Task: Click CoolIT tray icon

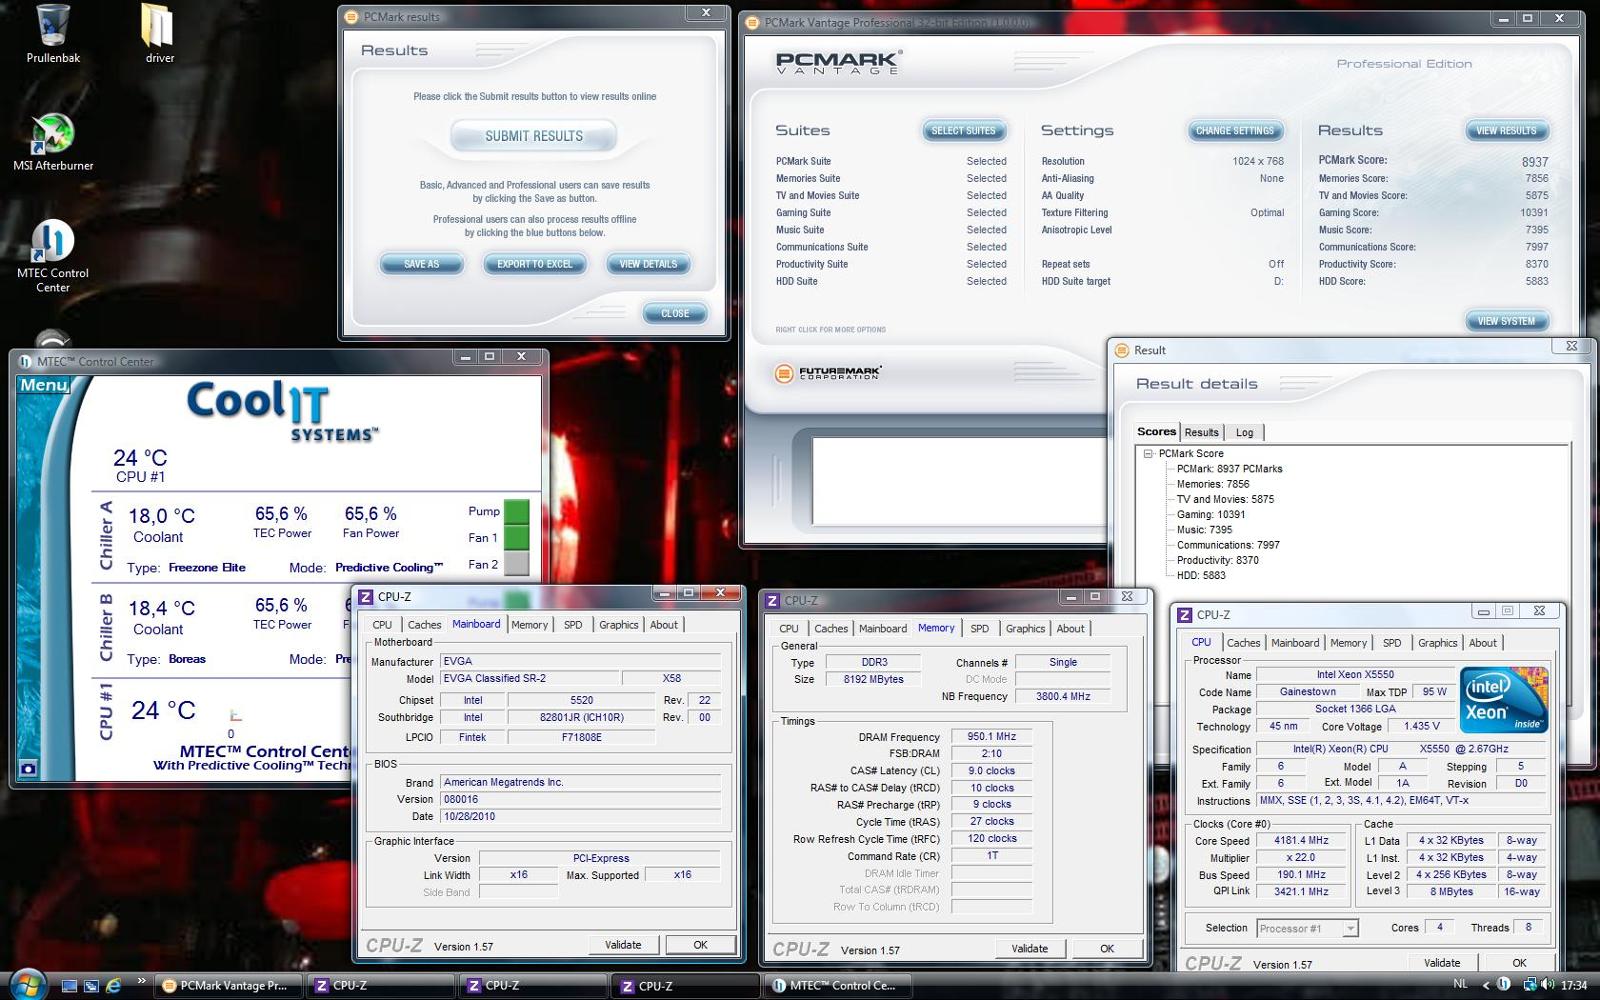Action: click(x=1503, y=985)
